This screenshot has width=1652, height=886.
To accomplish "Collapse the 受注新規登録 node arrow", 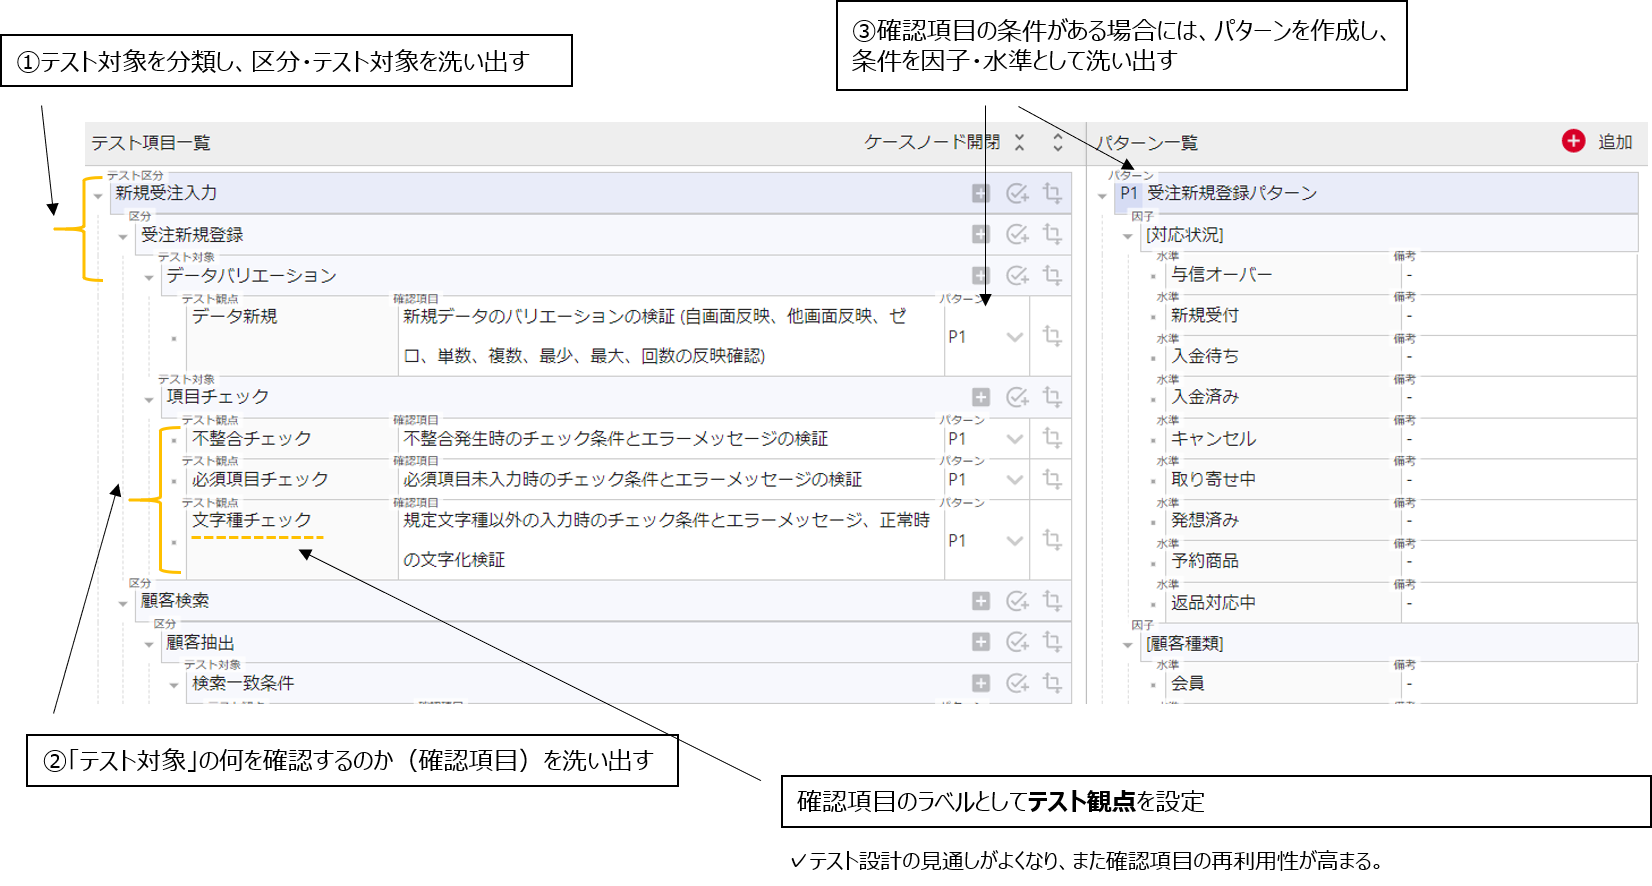I will 123,237.
